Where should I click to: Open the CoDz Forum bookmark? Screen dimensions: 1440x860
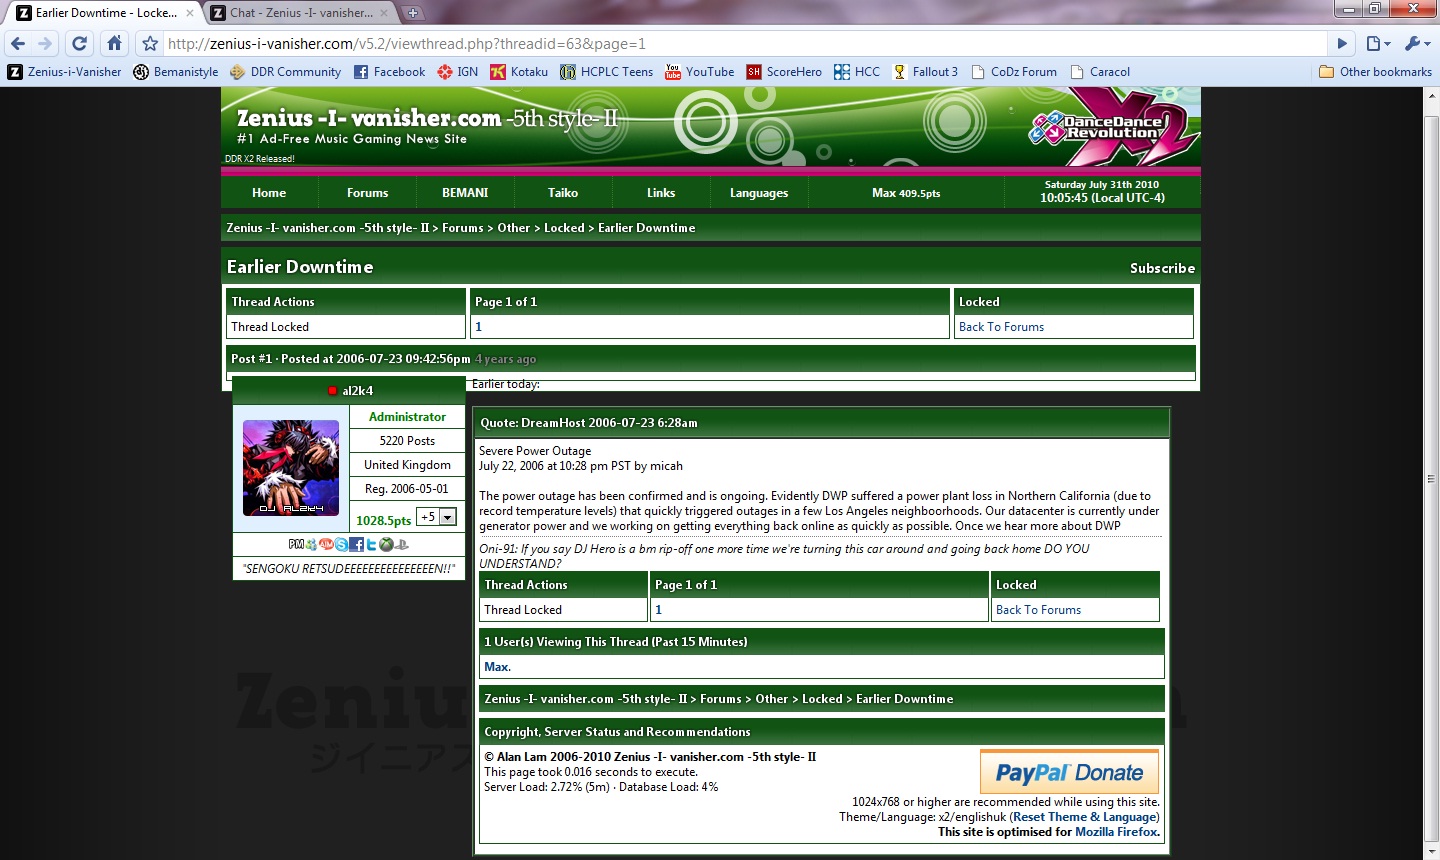[1014, 72]
